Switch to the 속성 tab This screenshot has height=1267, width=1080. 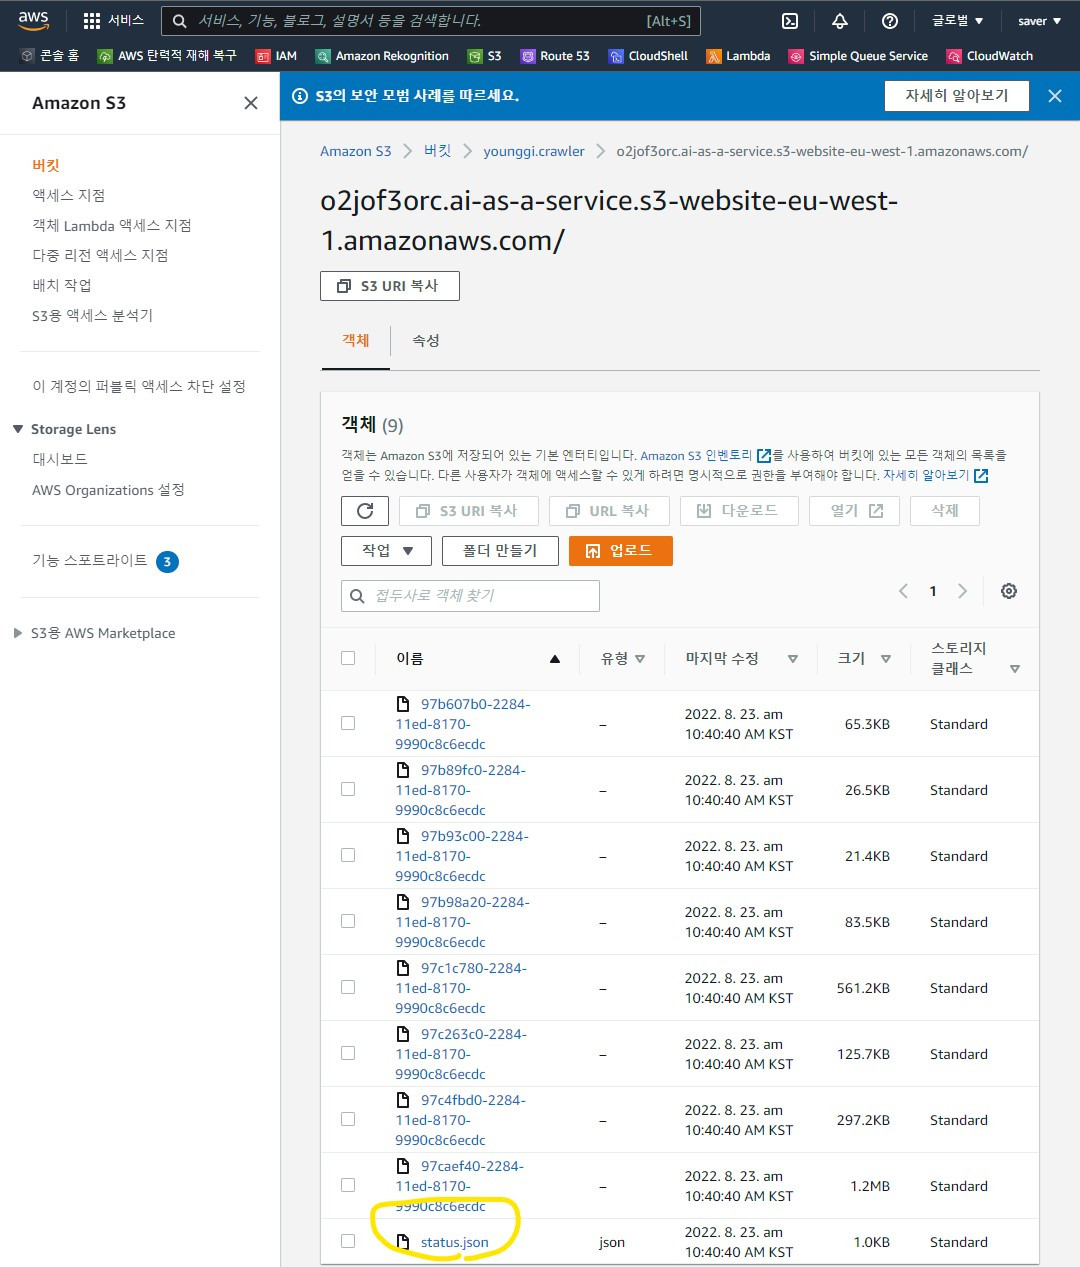pyautogui.click(x=425, y=340)
